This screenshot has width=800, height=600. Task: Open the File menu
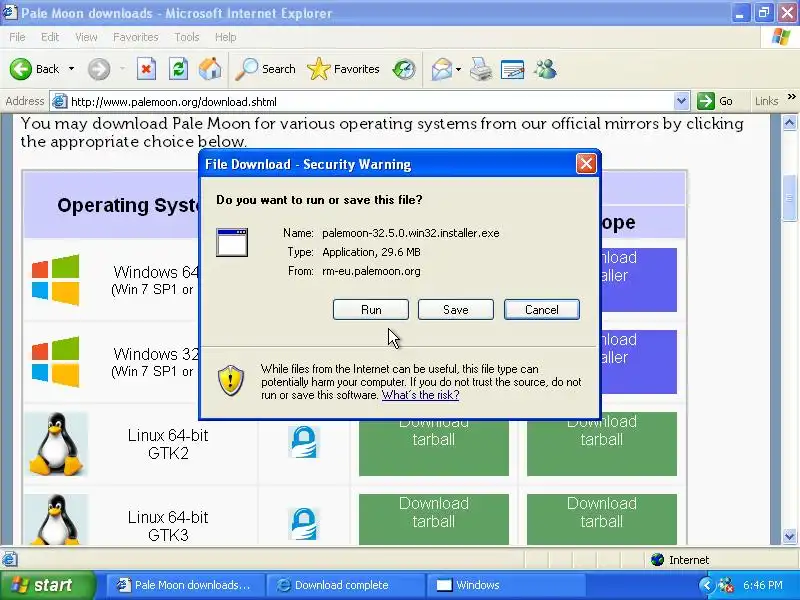coord(17,37)
